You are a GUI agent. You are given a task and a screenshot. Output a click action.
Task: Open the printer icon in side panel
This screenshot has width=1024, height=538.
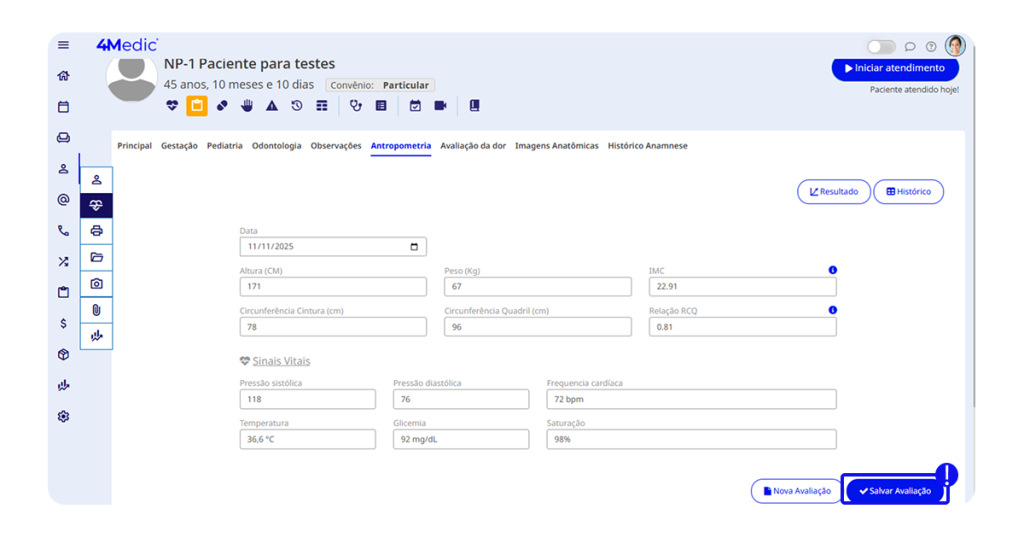click(96, 231)
